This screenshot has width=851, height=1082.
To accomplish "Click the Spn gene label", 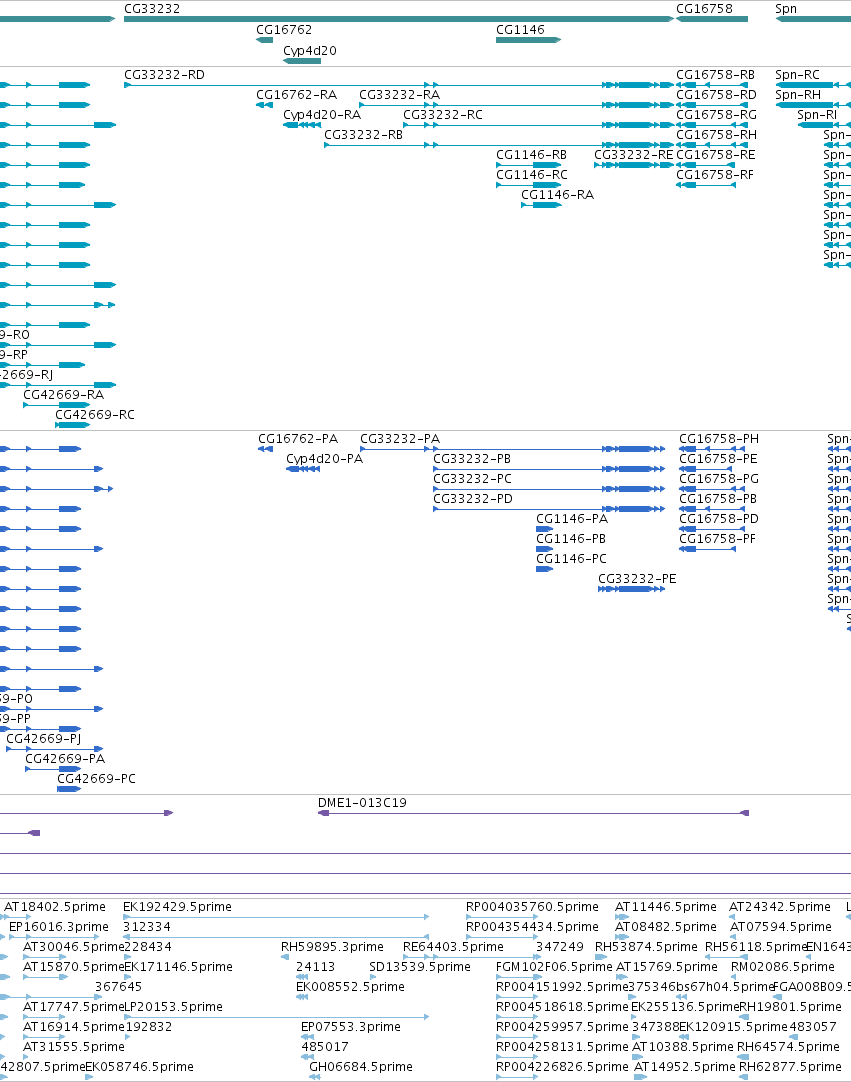I will point(786,9).
